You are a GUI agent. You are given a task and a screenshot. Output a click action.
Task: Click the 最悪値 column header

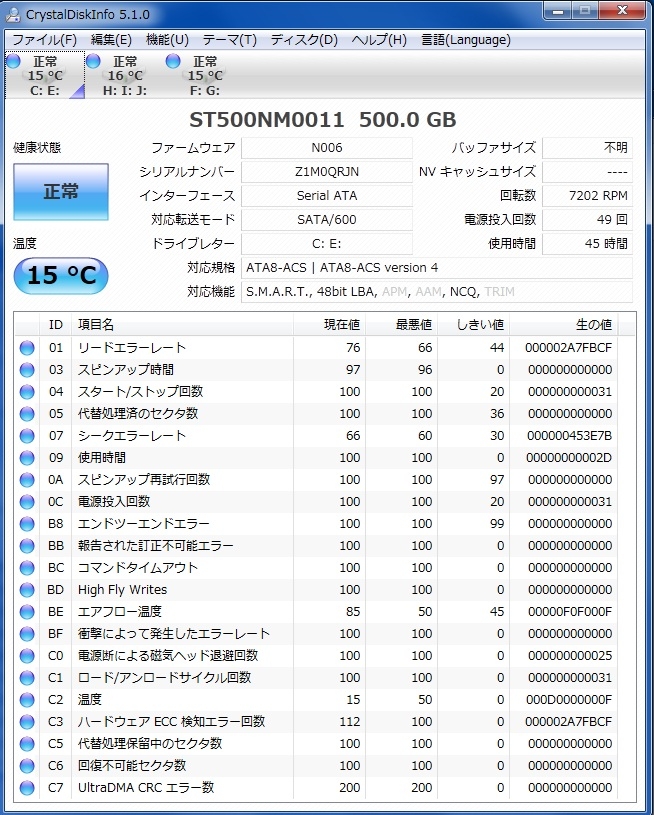pyautogui.click(x=401, y=325)
